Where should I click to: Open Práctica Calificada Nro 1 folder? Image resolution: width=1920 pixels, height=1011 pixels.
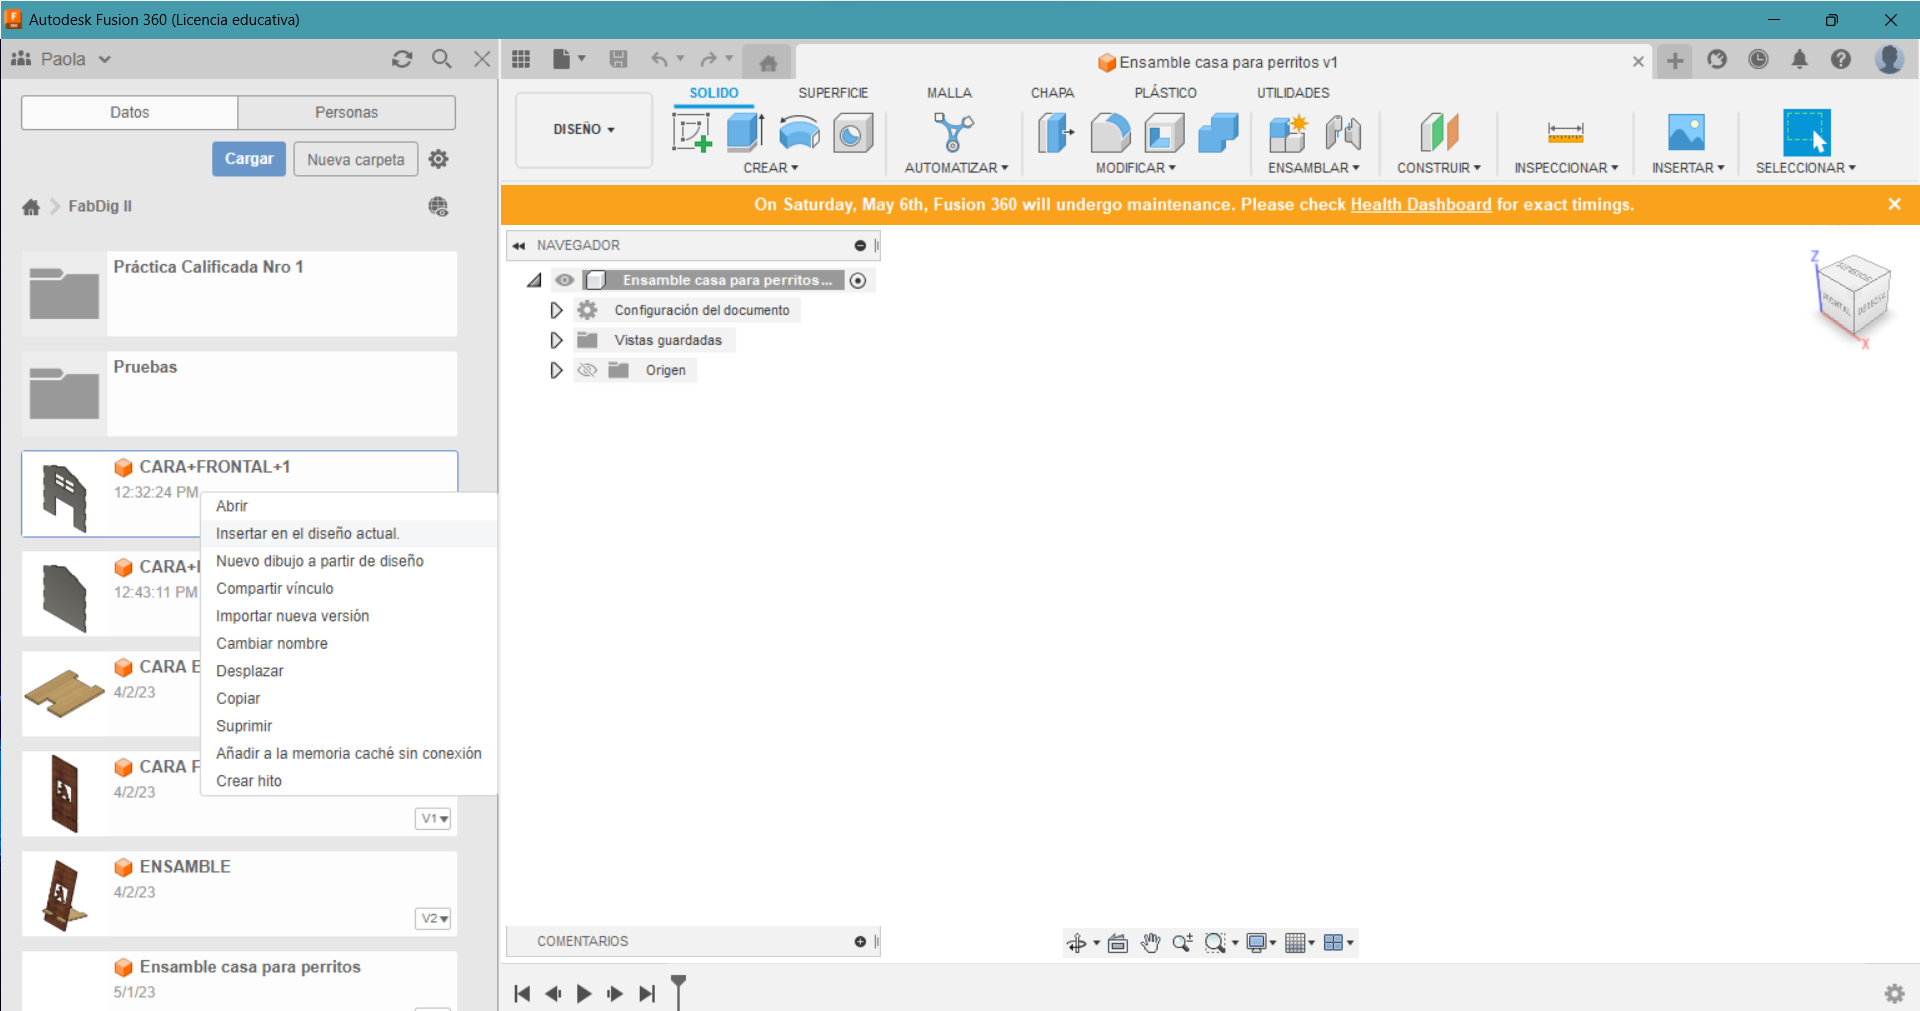click(240, 294)
